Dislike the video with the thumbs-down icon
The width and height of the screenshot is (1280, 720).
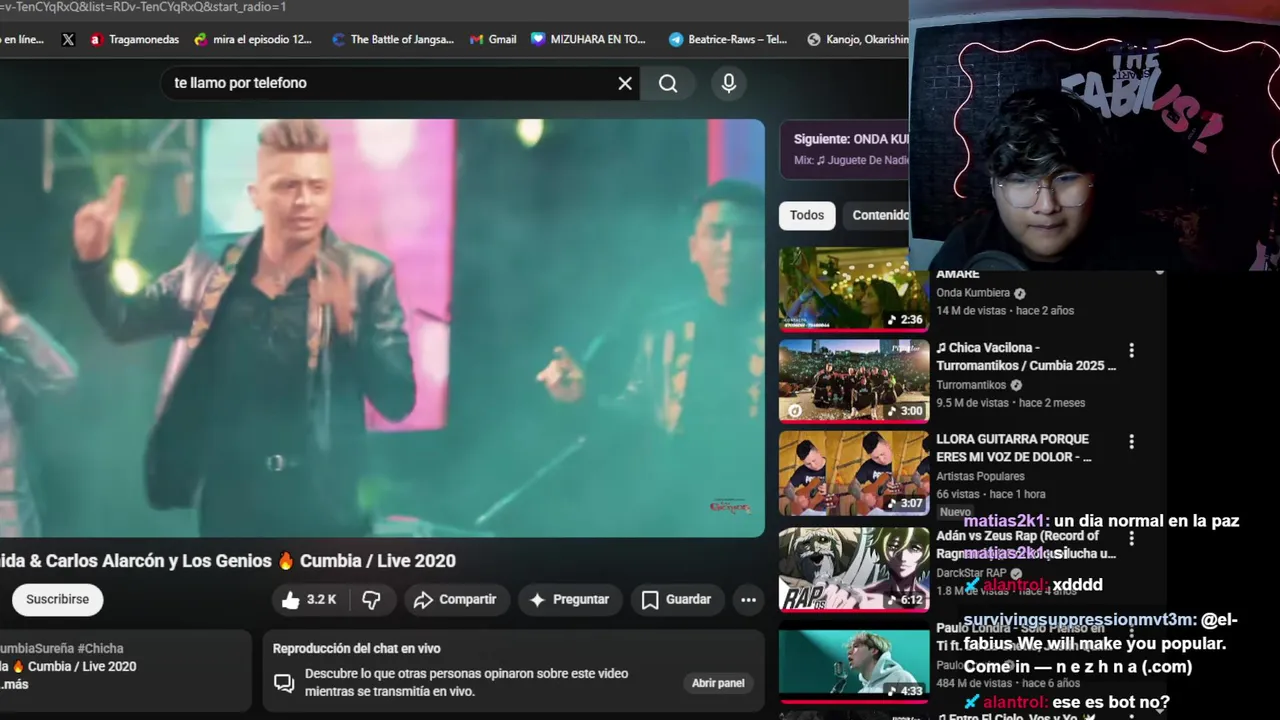pyautogui.click(x=371, y=599)
